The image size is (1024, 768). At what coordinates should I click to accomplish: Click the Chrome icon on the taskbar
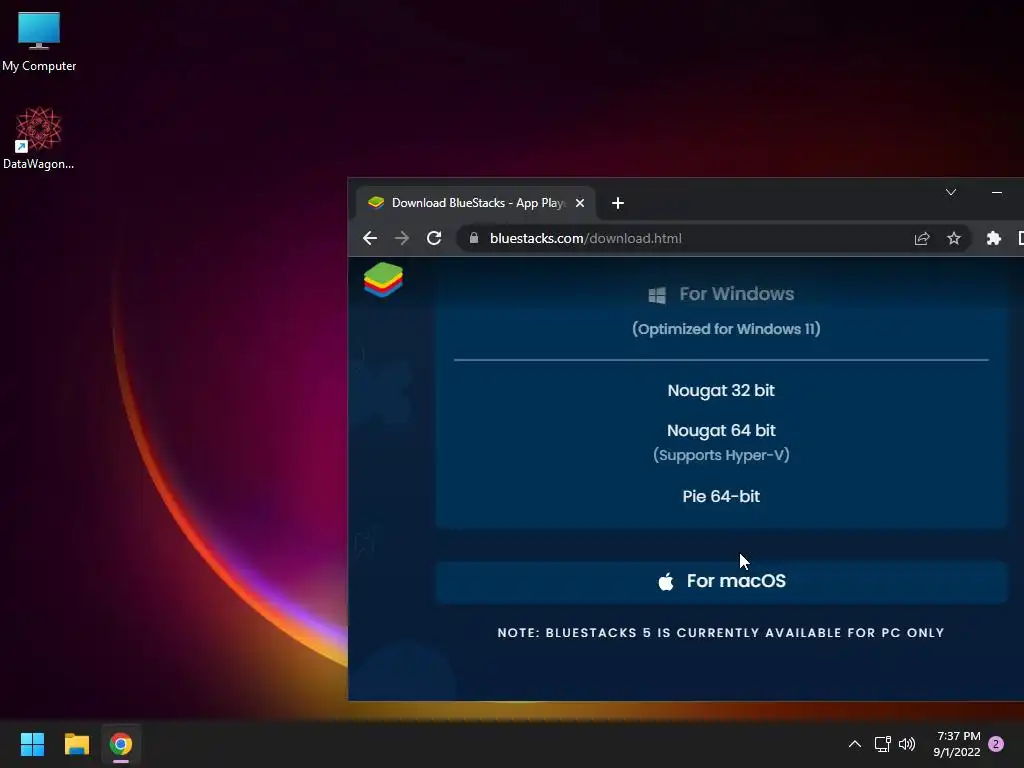click(x=121, y=744)
